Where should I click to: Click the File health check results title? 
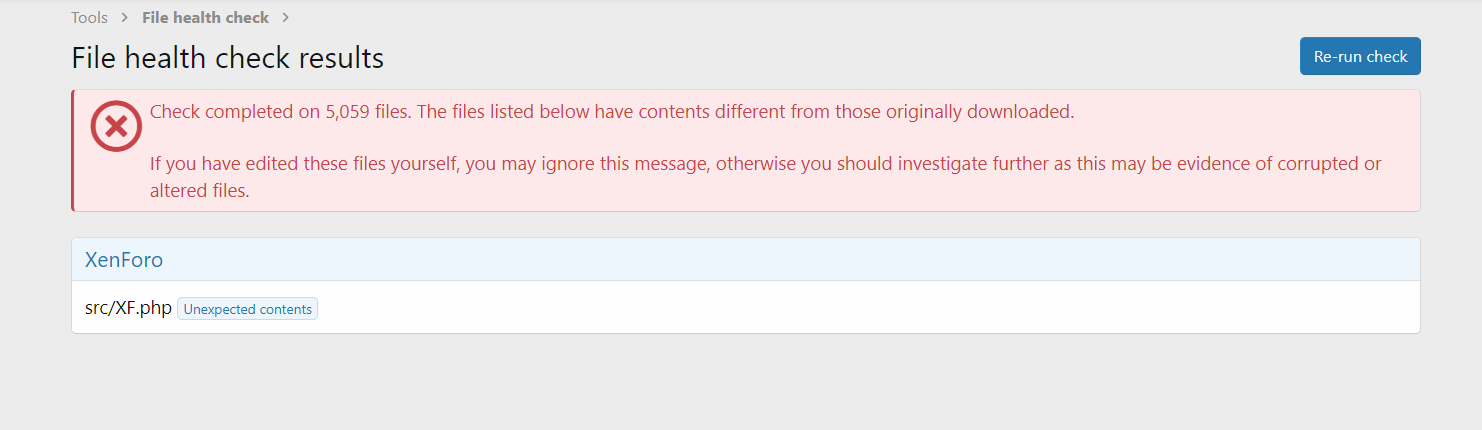[227, 58]
